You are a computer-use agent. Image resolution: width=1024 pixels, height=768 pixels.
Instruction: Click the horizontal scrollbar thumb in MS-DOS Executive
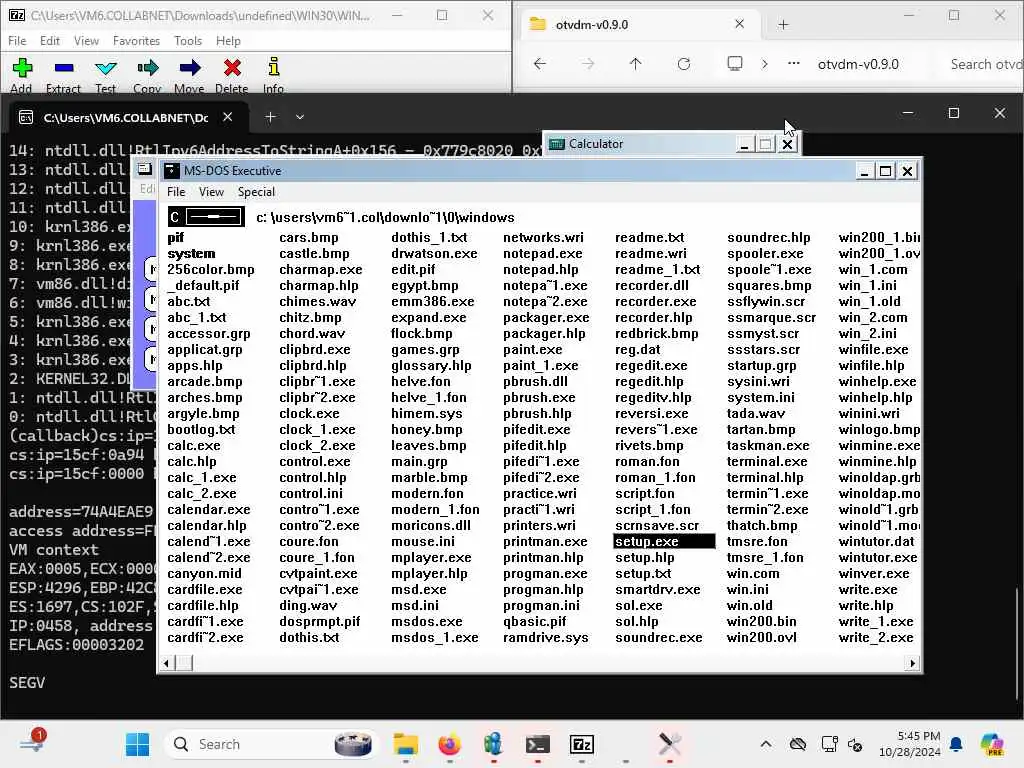pyautogui.click(x=184, y=664)
